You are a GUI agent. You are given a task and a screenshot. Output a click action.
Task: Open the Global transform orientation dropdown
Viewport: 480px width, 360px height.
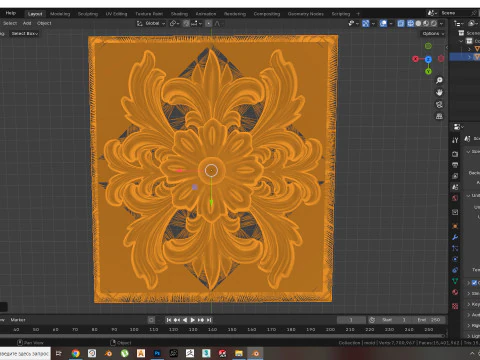pos(151,23)
